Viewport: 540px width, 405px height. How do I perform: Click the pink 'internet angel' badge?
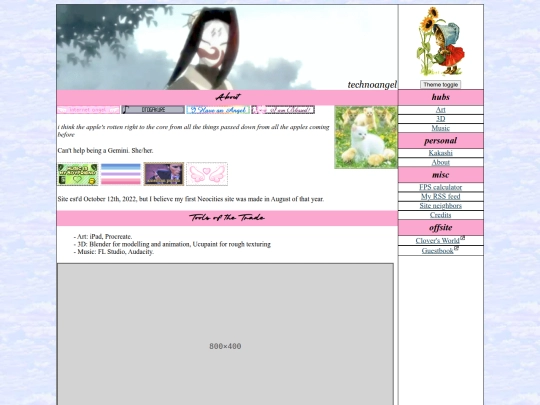coord(89,110)
